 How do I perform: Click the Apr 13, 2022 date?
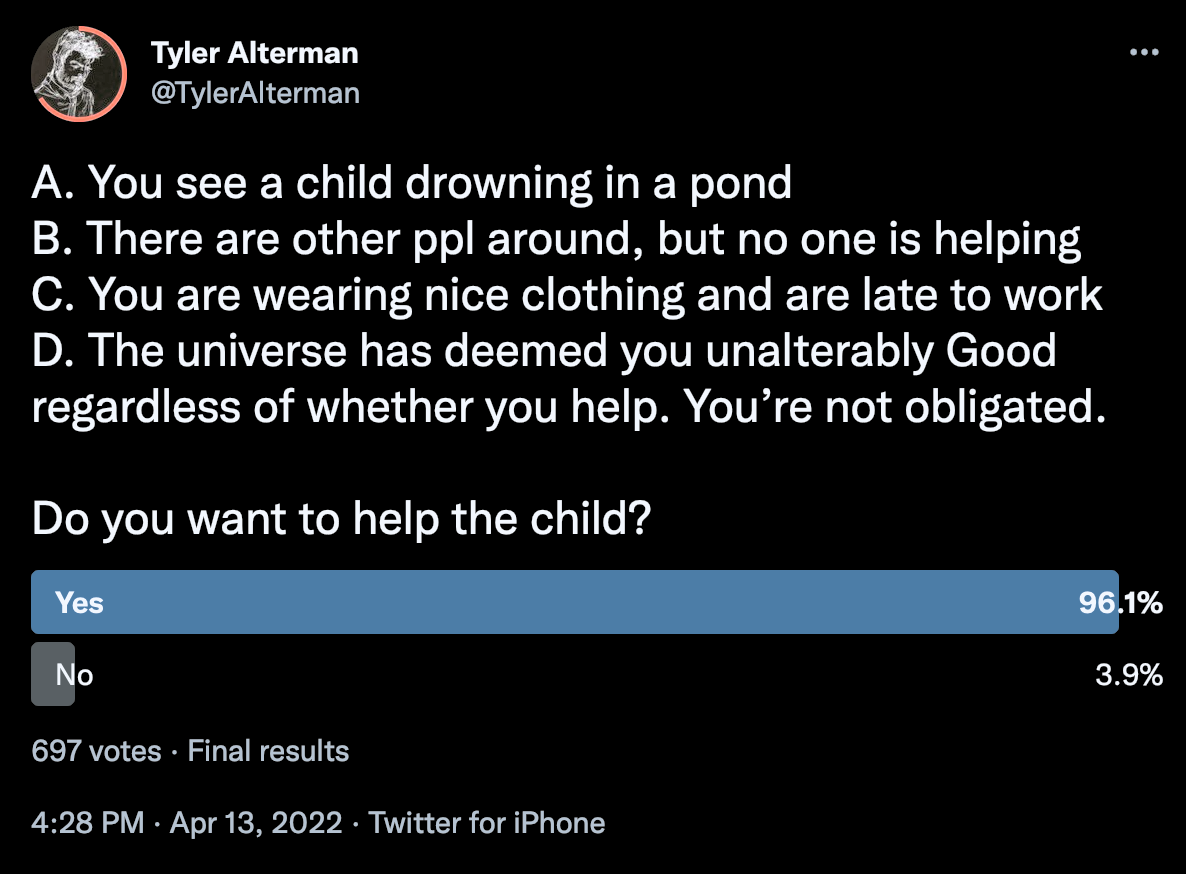click(x=256, y=823)
